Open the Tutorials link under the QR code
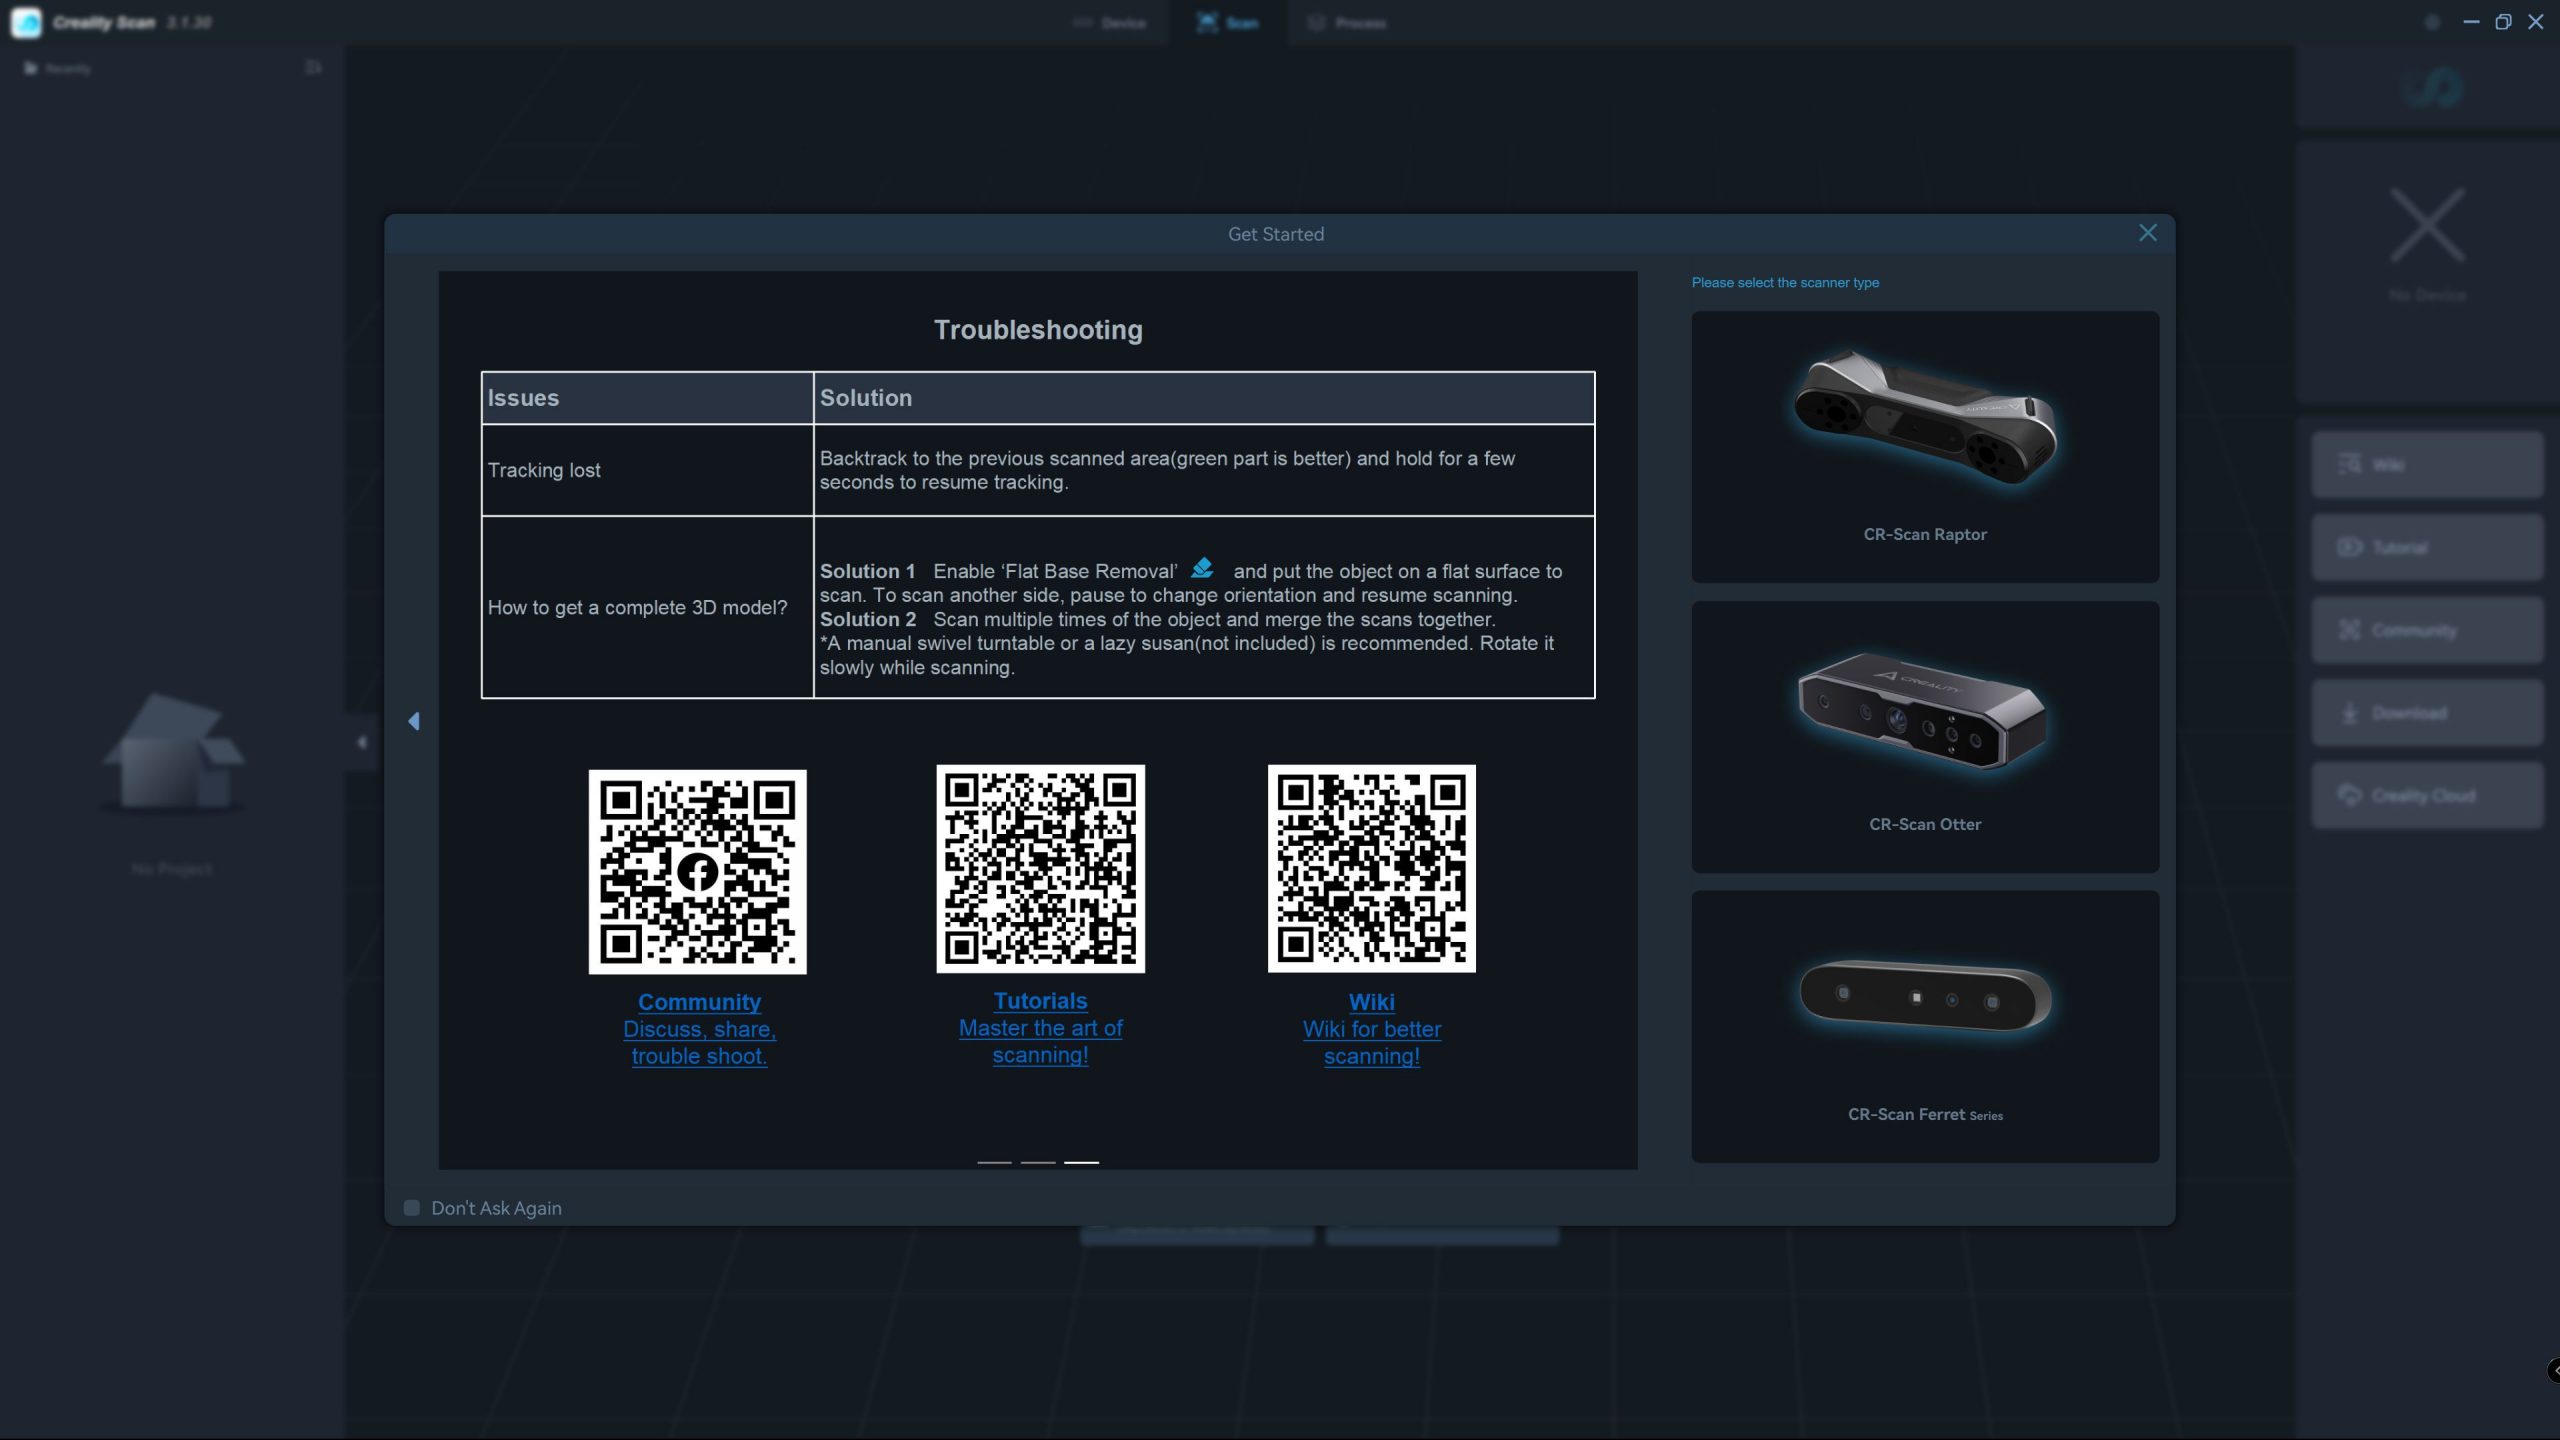 pos(1040,1028)
